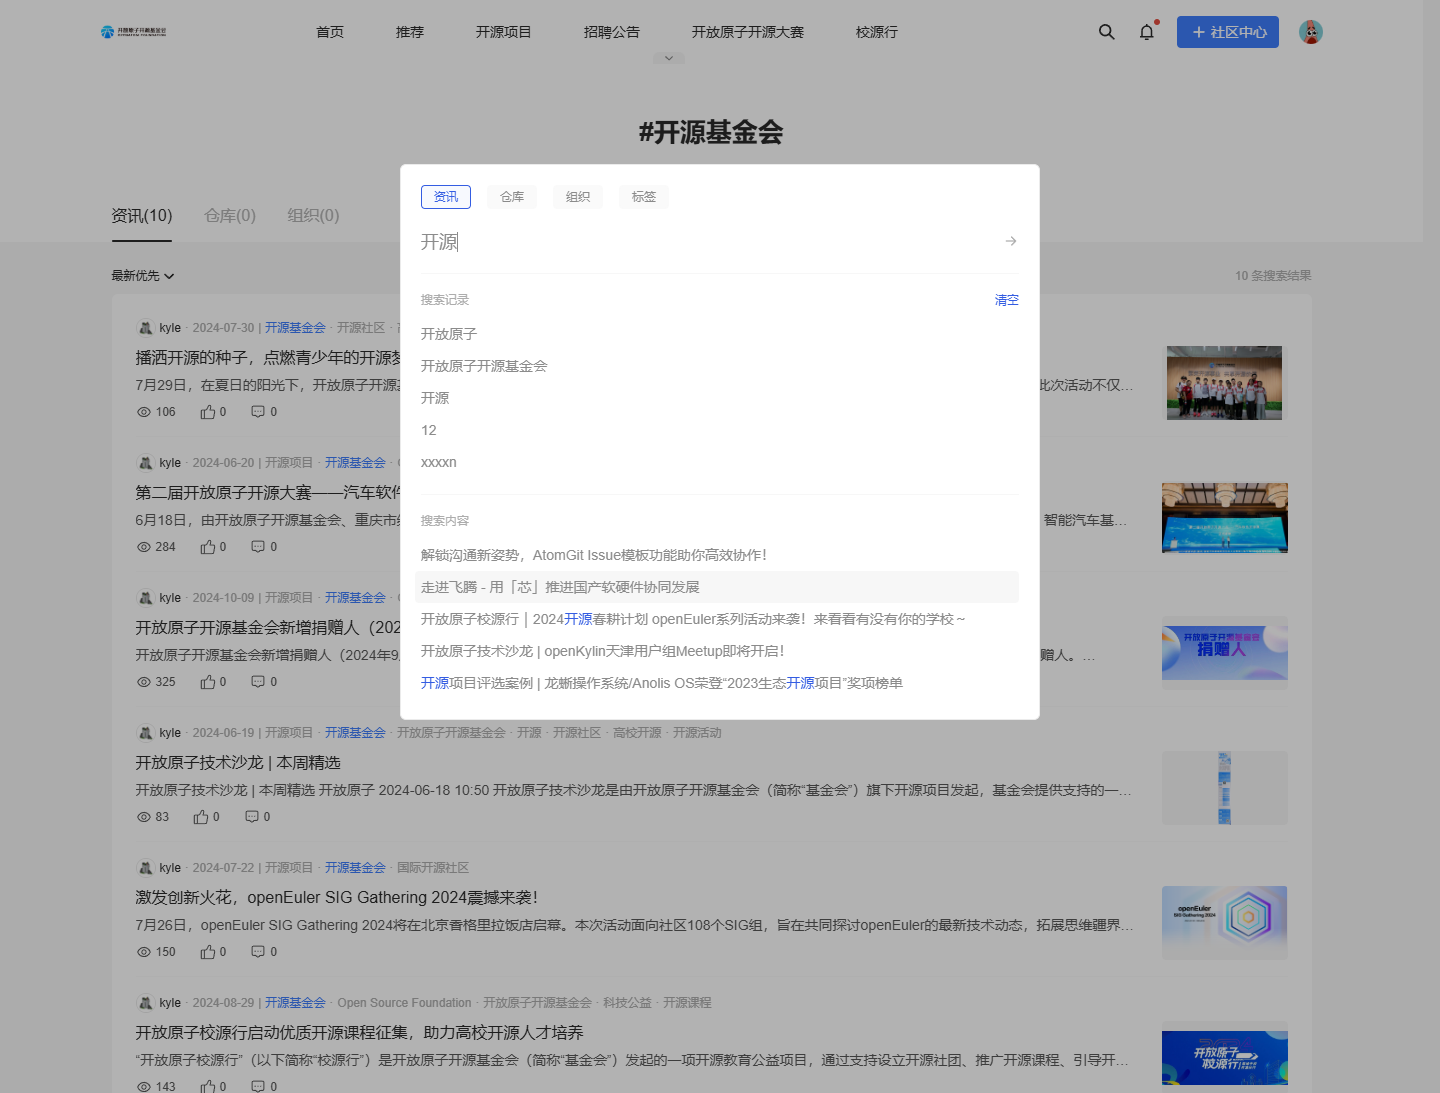Viewport: 1440px width, 1093px height.
Task: Pick 开放原子开源基金会 from search history
Action: 484,366
